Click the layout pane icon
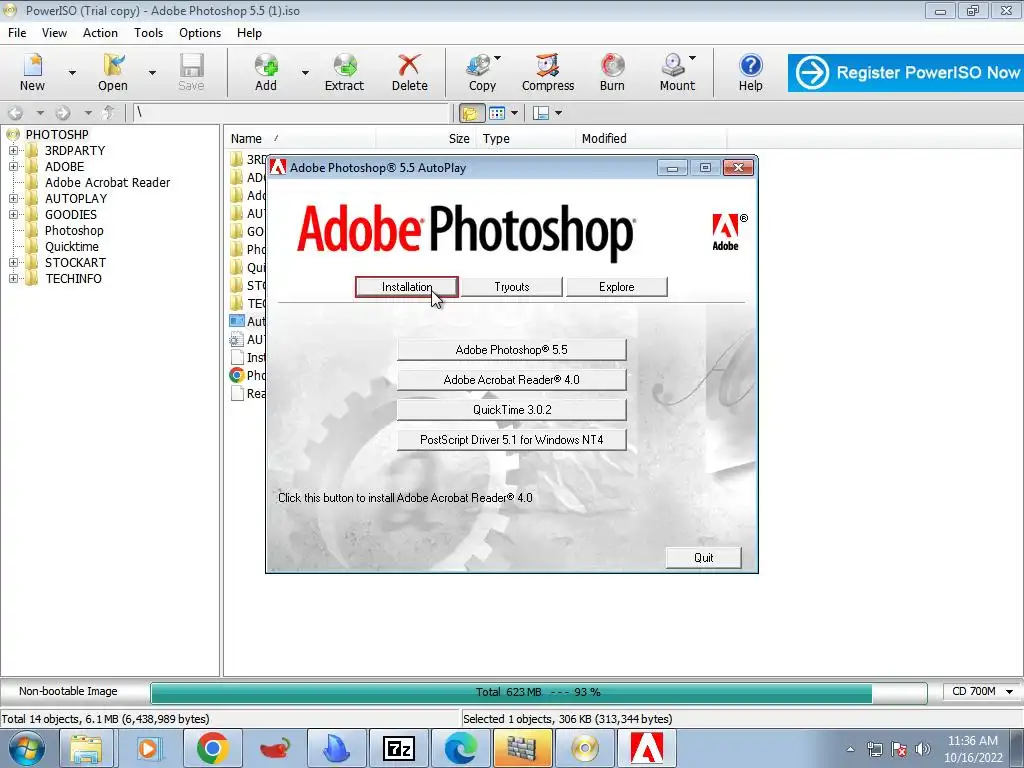The image size is (1024, 768). pos(541,113)
